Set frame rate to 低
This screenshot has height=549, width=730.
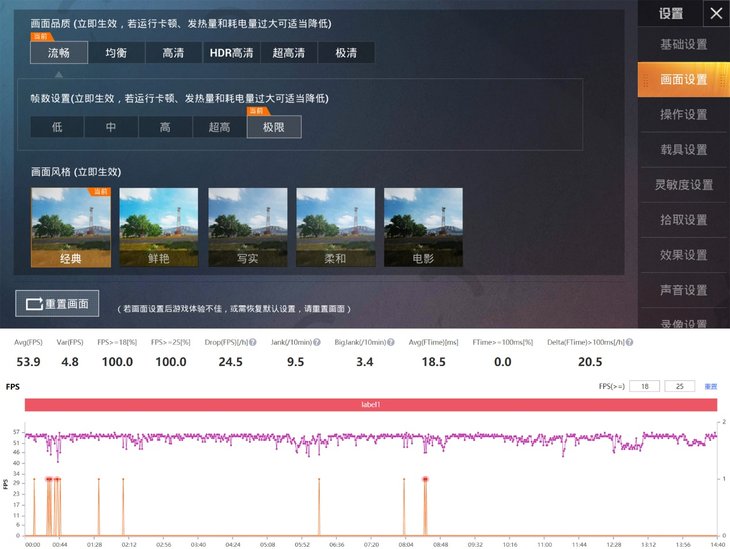[x=57, y=127]
